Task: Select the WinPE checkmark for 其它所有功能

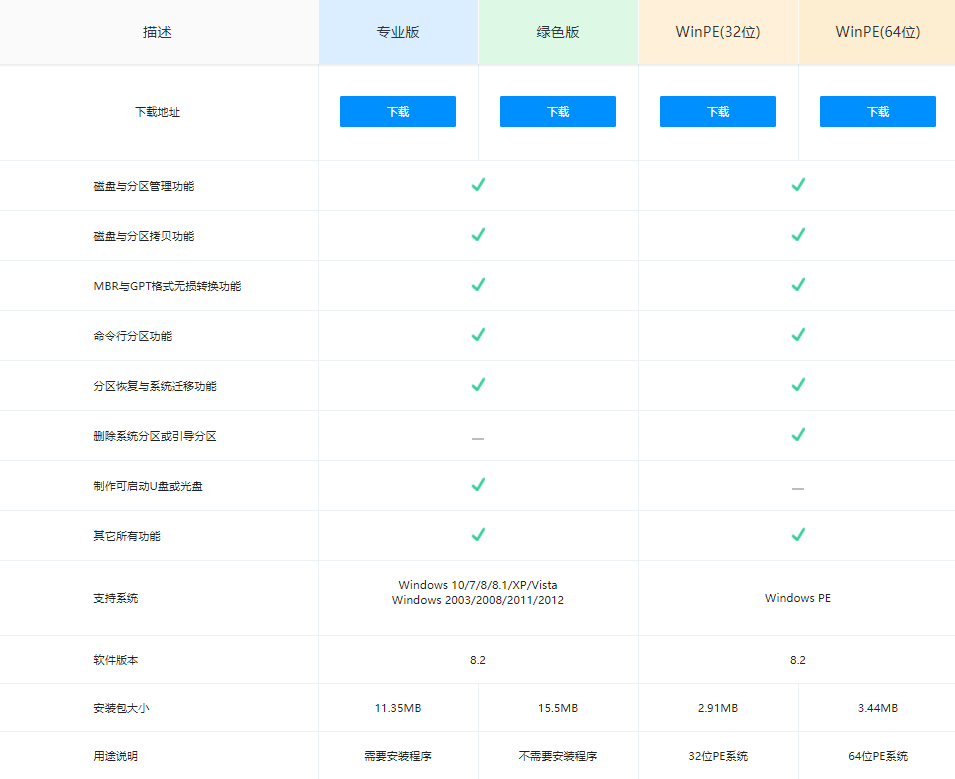Action: (x=797, y=535)
